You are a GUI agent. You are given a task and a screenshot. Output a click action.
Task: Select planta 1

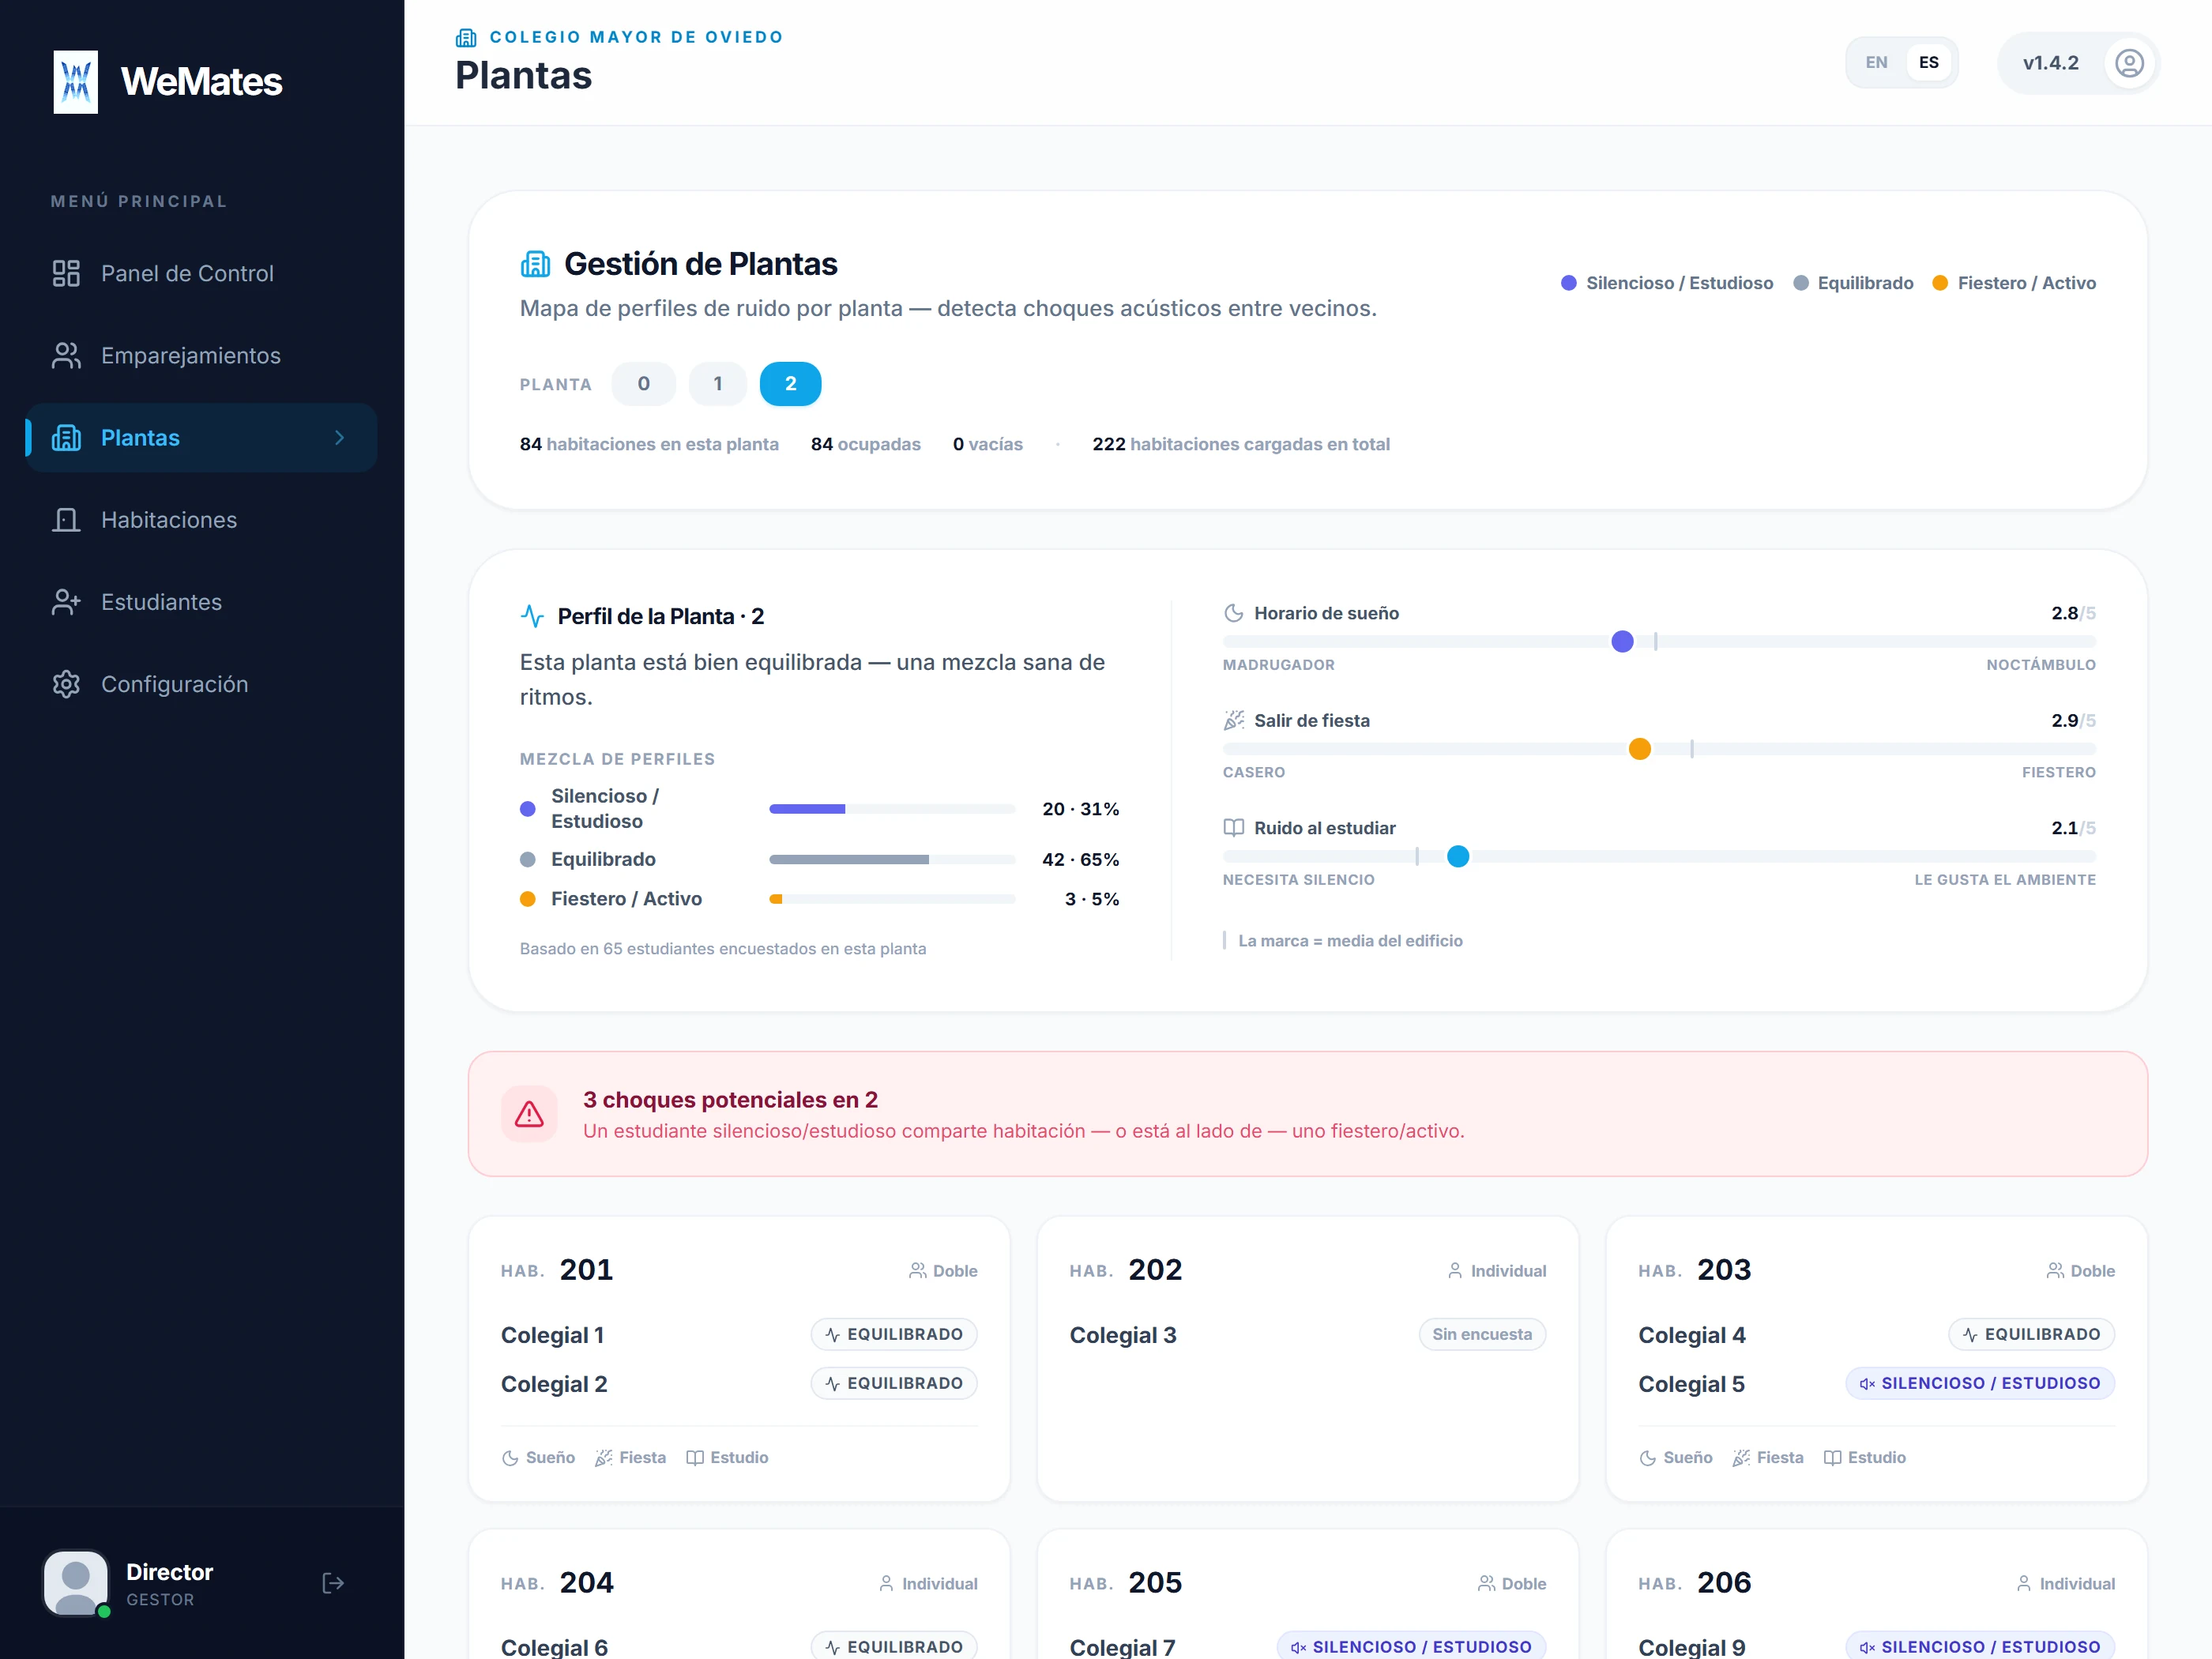click(x=718, y=384)
